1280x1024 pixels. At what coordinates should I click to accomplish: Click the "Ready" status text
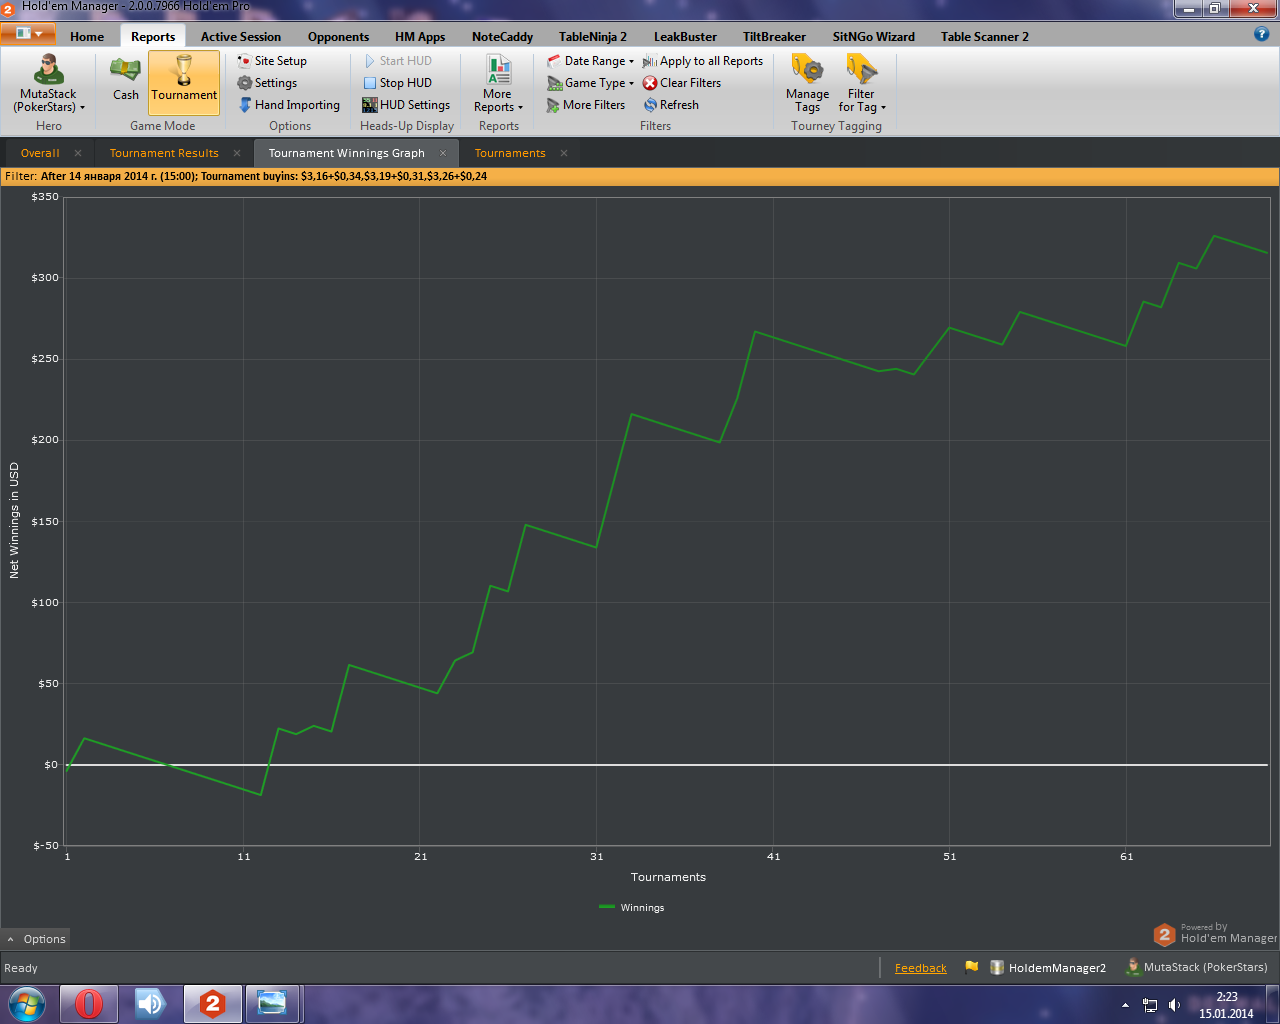[x=21, y=968]
